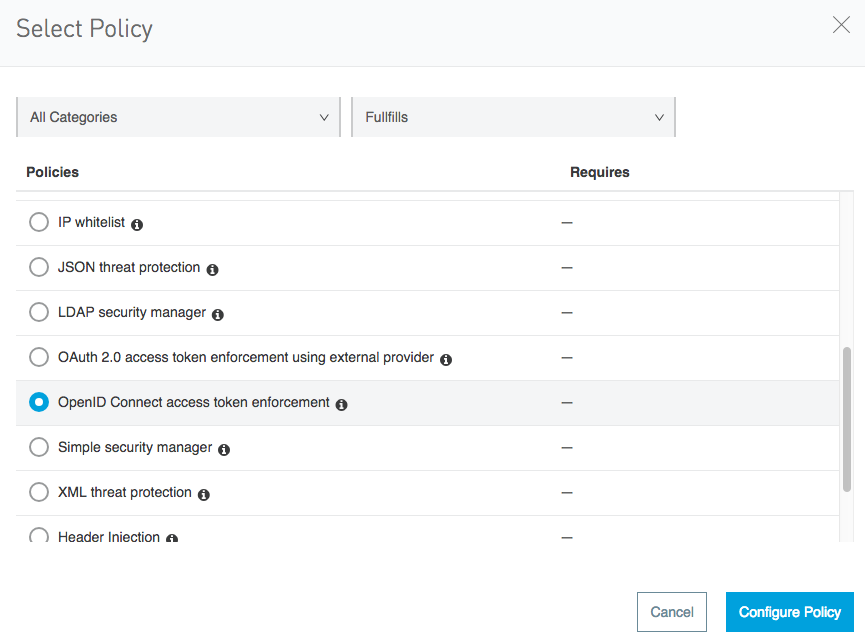865x638 pixels.
Task: Select the IP whitelist radio button
Action: click(x=39, y=222)
